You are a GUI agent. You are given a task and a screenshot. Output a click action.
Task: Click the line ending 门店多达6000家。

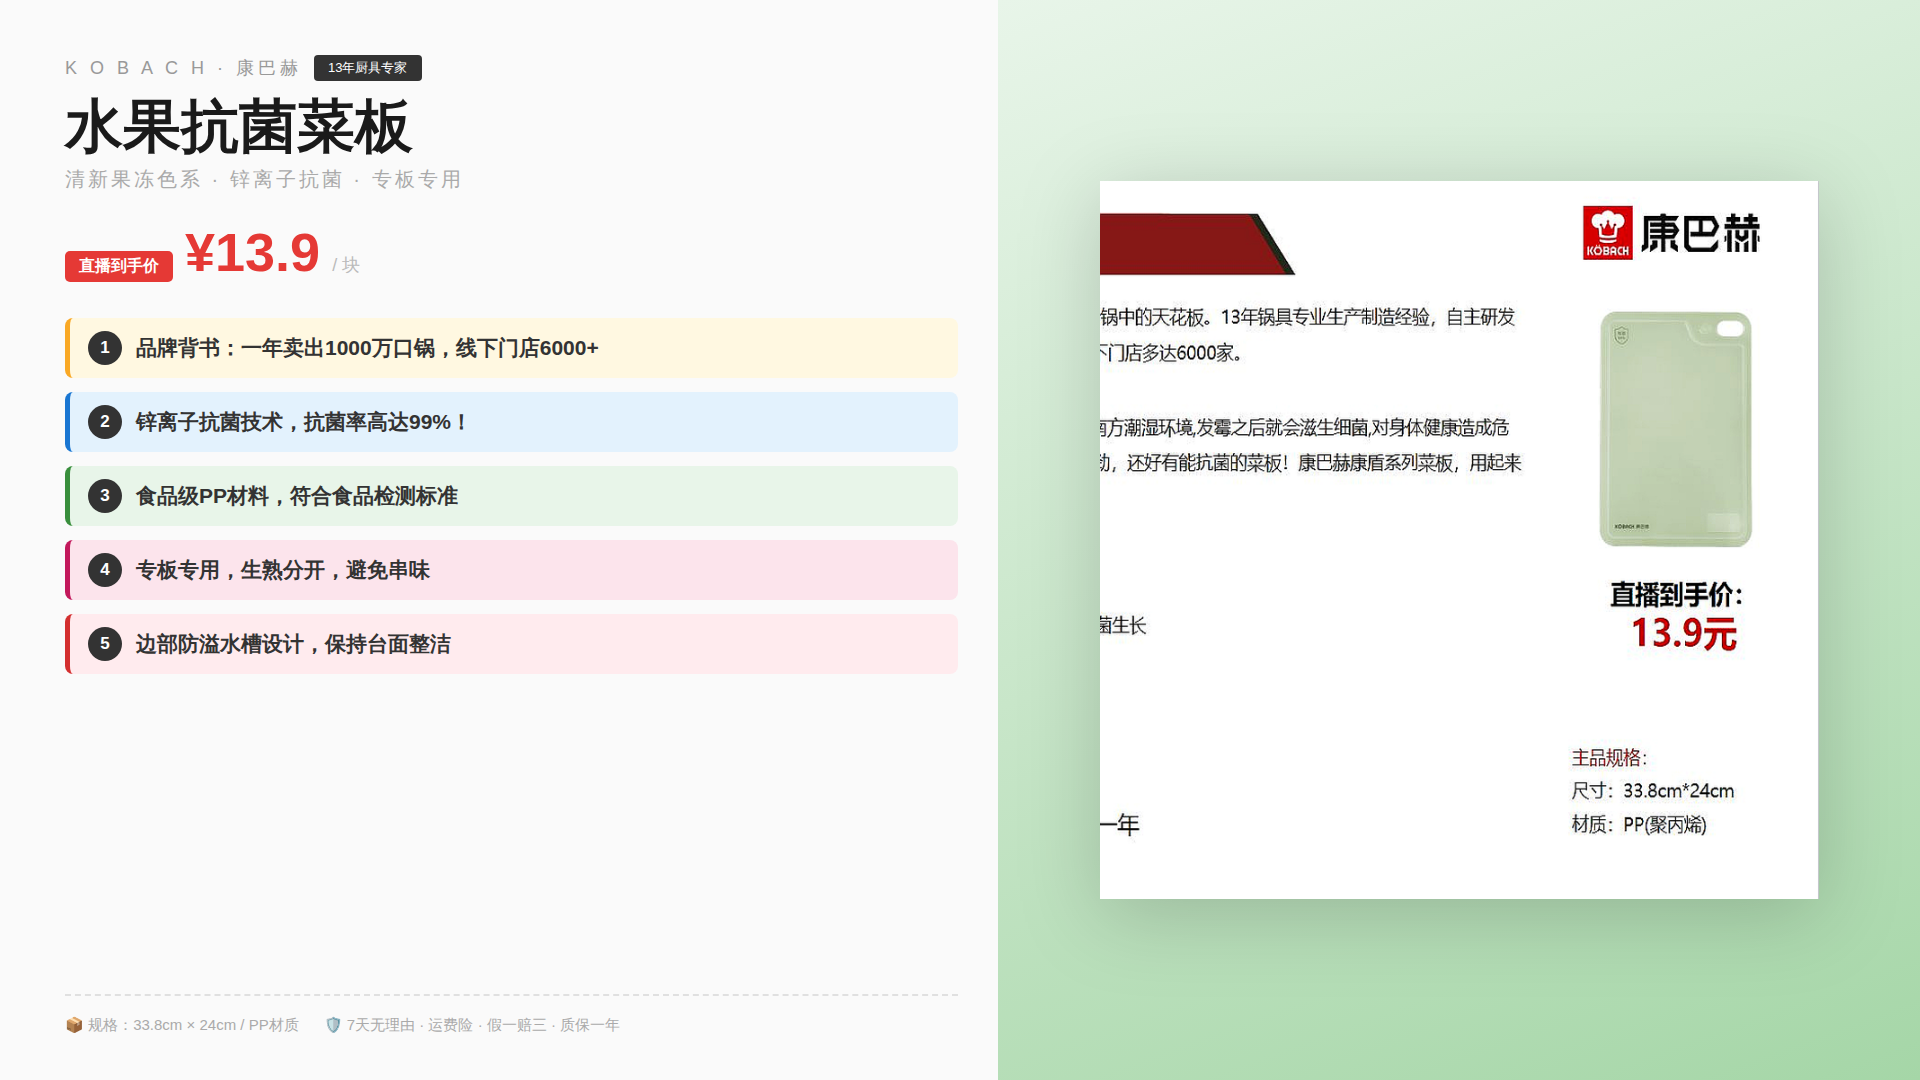click(x=1171, y=353)
